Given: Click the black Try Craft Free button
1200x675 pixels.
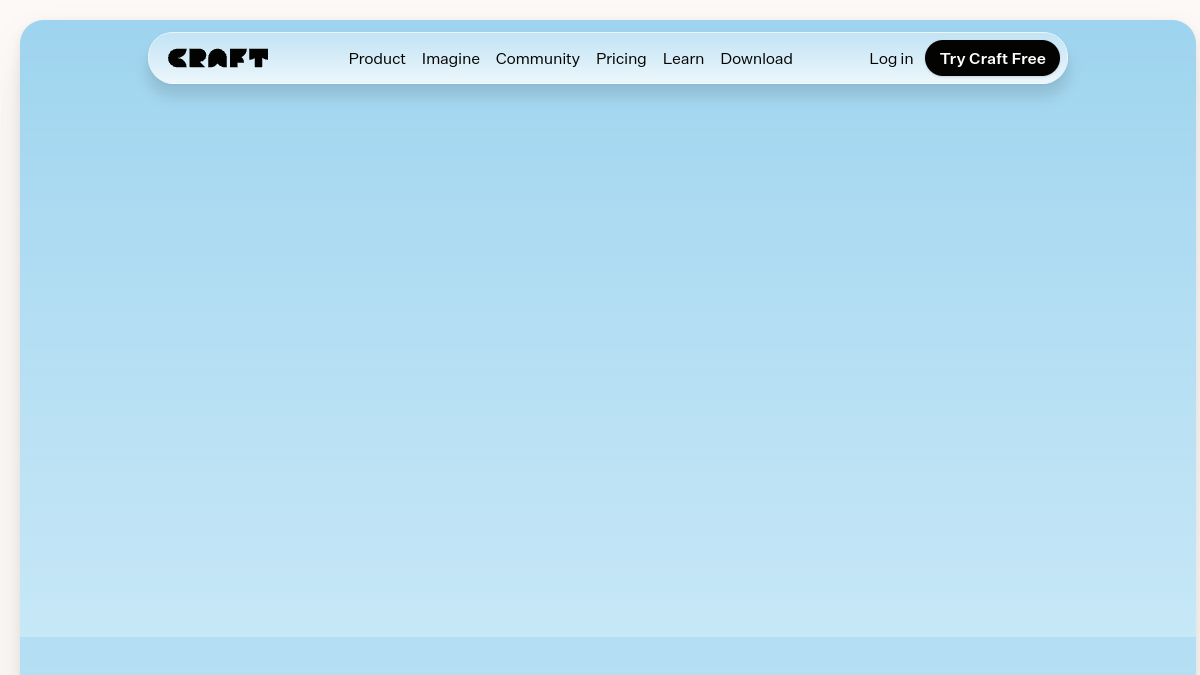Looking at the screenshot, I should tap(992, 58).
